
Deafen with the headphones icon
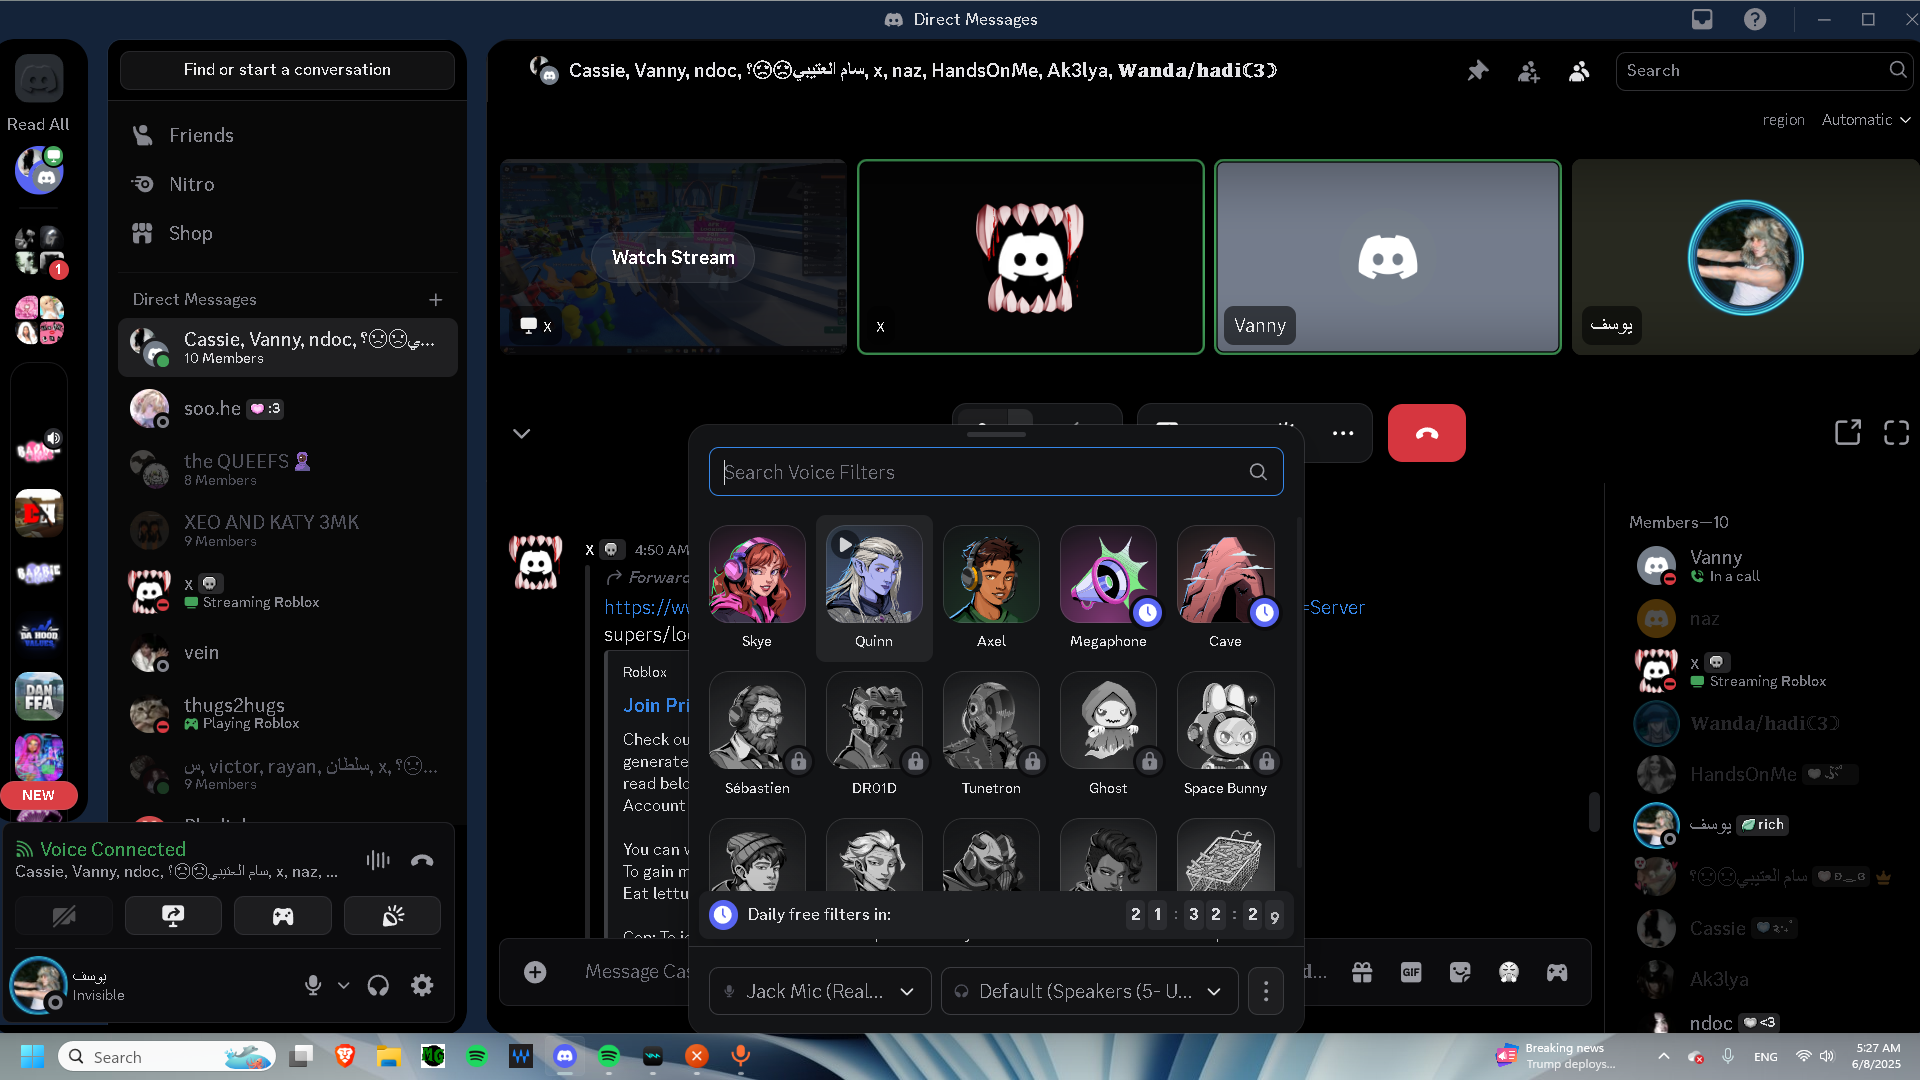click(x=378, y=985)
